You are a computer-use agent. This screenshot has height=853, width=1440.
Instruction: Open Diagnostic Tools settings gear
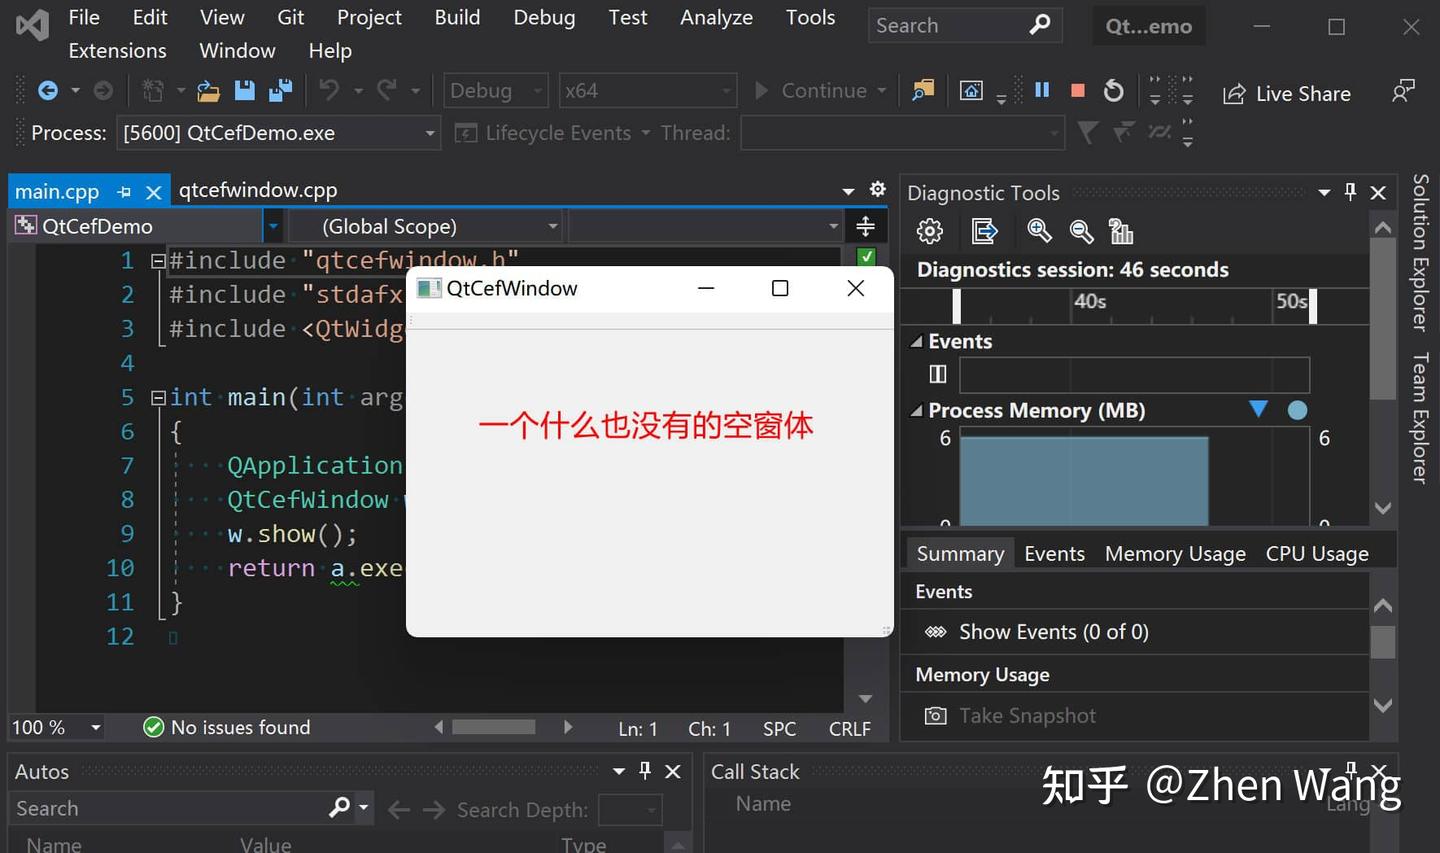[929, 231]
